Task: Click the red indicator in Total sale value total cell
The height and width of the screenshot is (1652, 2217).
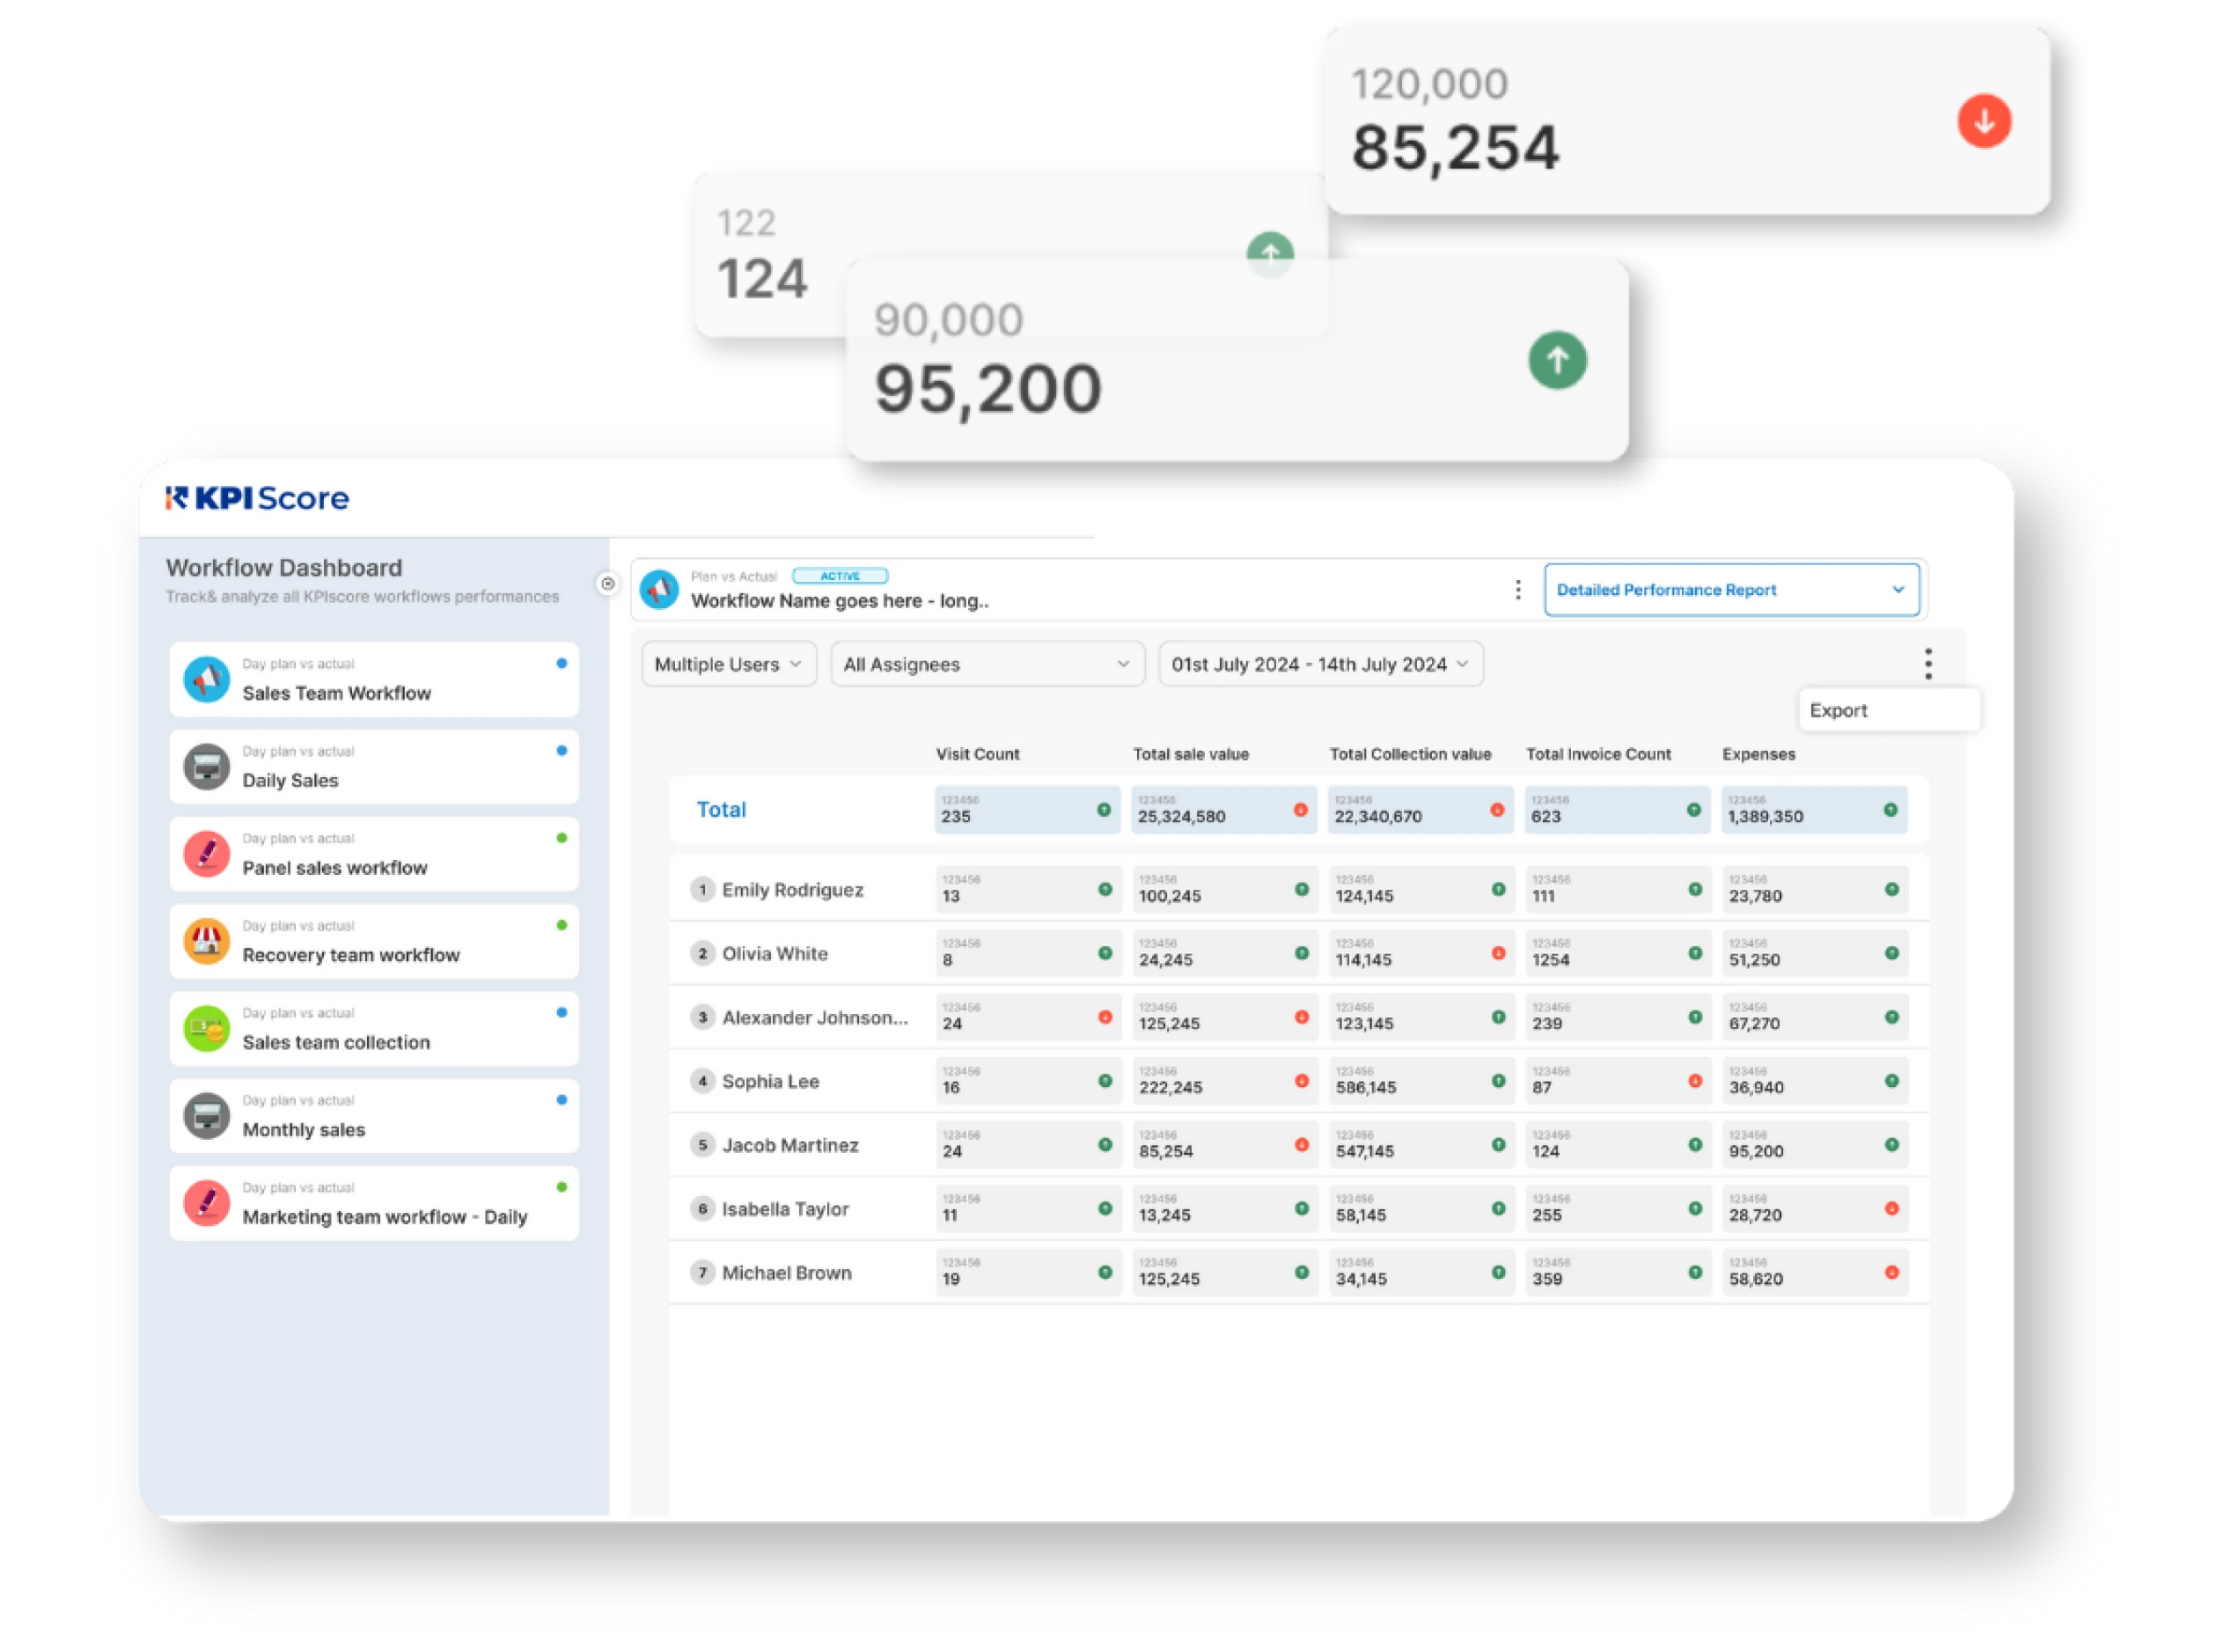Action: tap(1300, 810)
